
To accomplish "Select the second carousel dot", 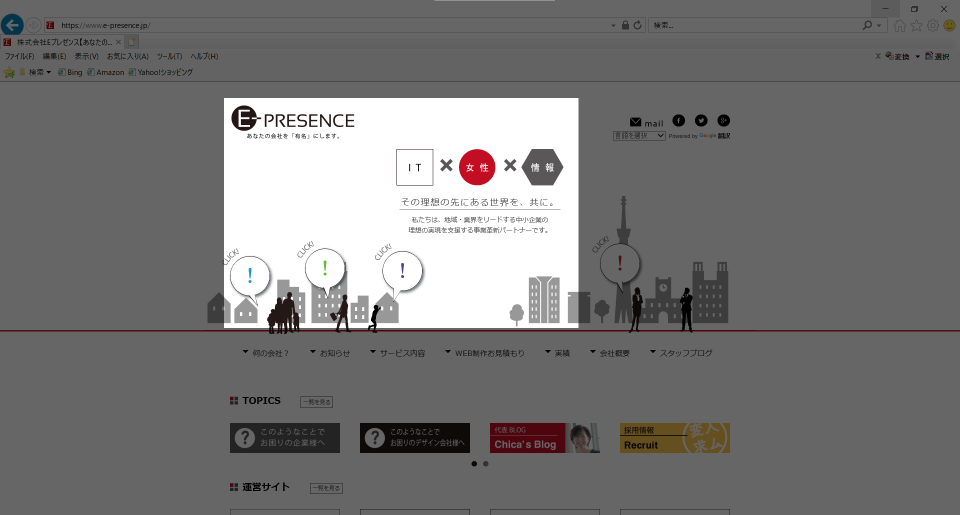I will pos(486,464).
